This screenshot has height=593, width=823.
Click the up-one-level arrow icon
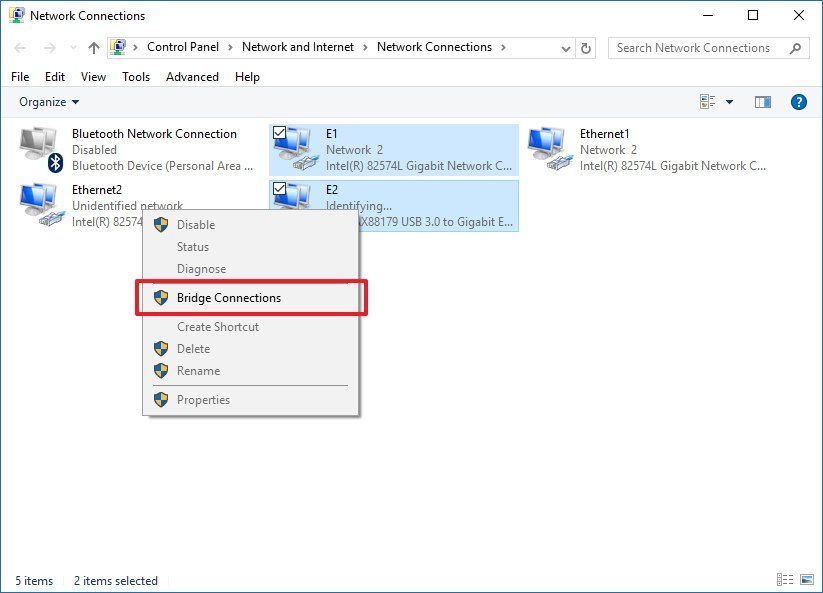click(x=92, y=47)
